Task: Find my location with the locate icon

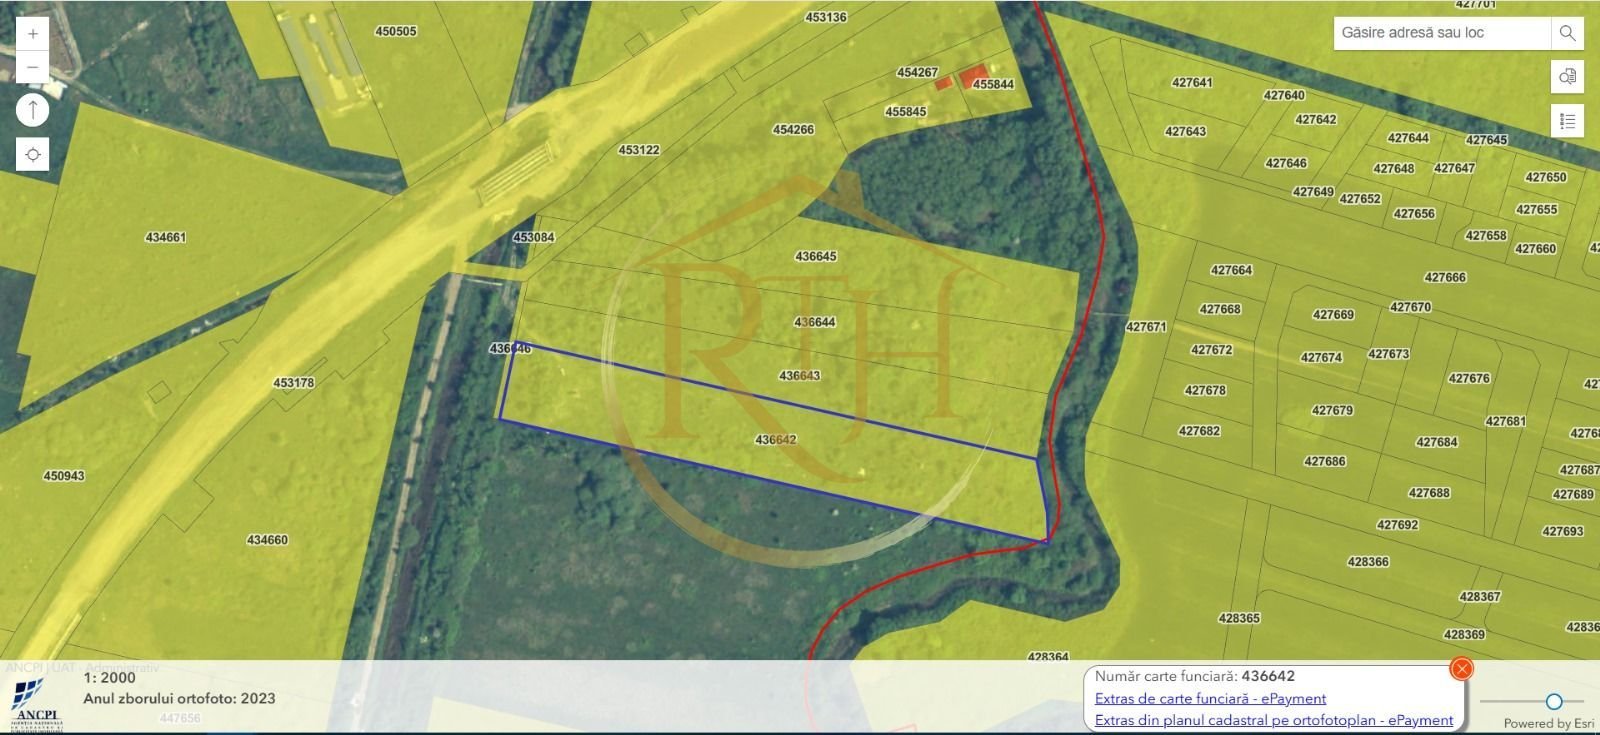Action: click(x=33, y=155)
